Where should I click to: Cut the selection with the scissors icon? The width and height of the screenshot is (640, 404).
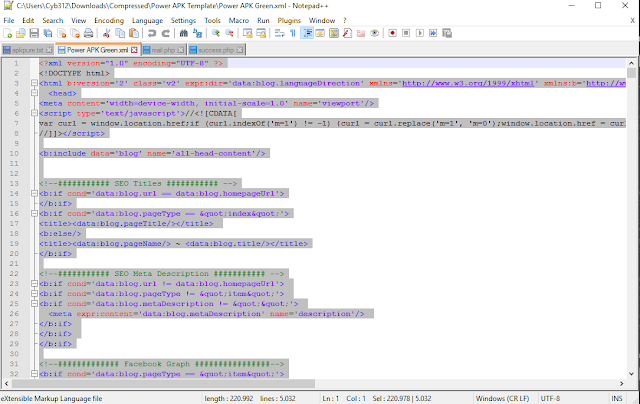point(107,33)
